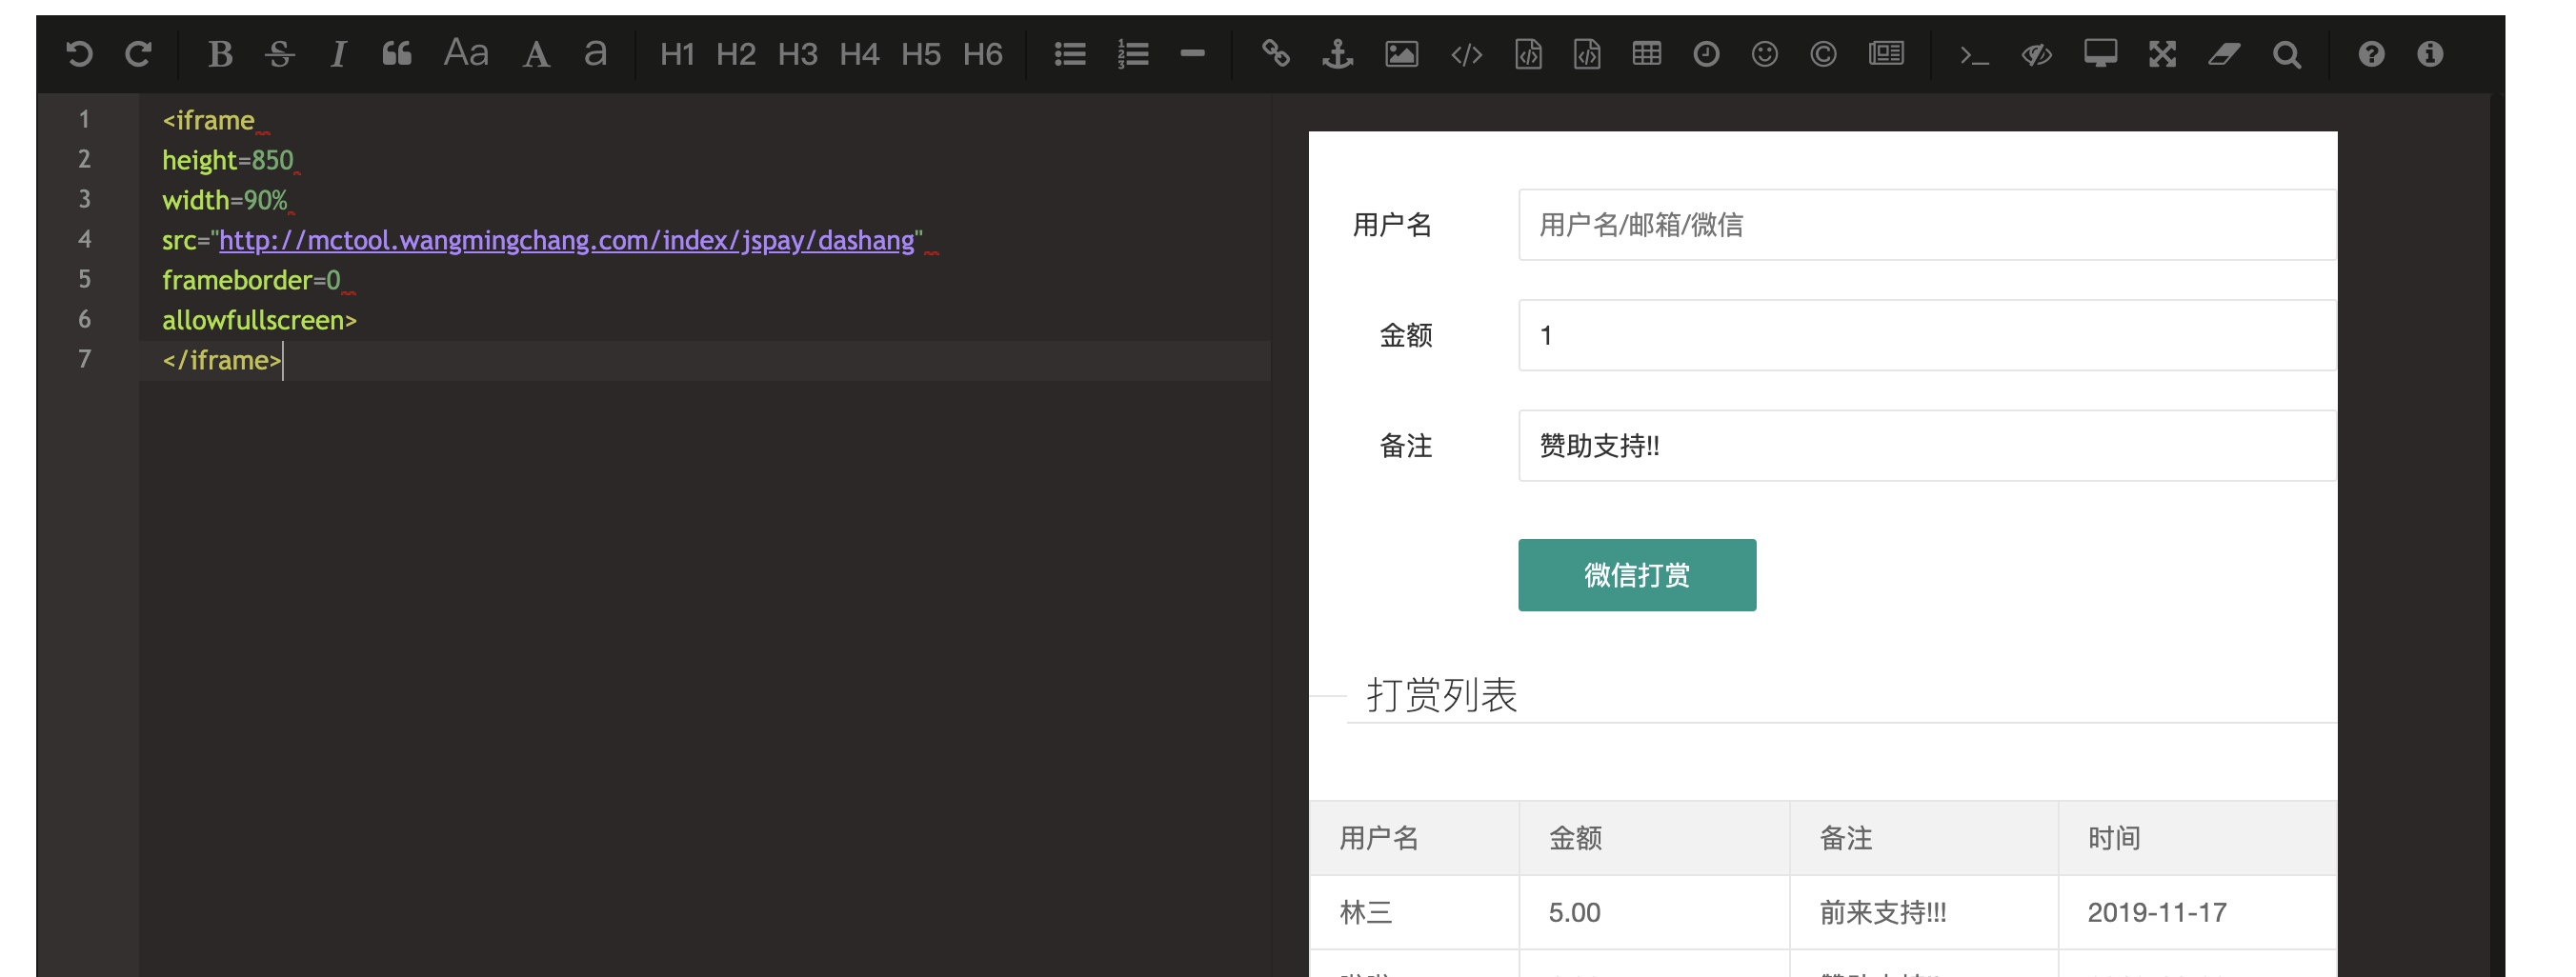2576x977 pixels.
Task: Clear the editor with eraser icon
Action: coord(2224,54)
